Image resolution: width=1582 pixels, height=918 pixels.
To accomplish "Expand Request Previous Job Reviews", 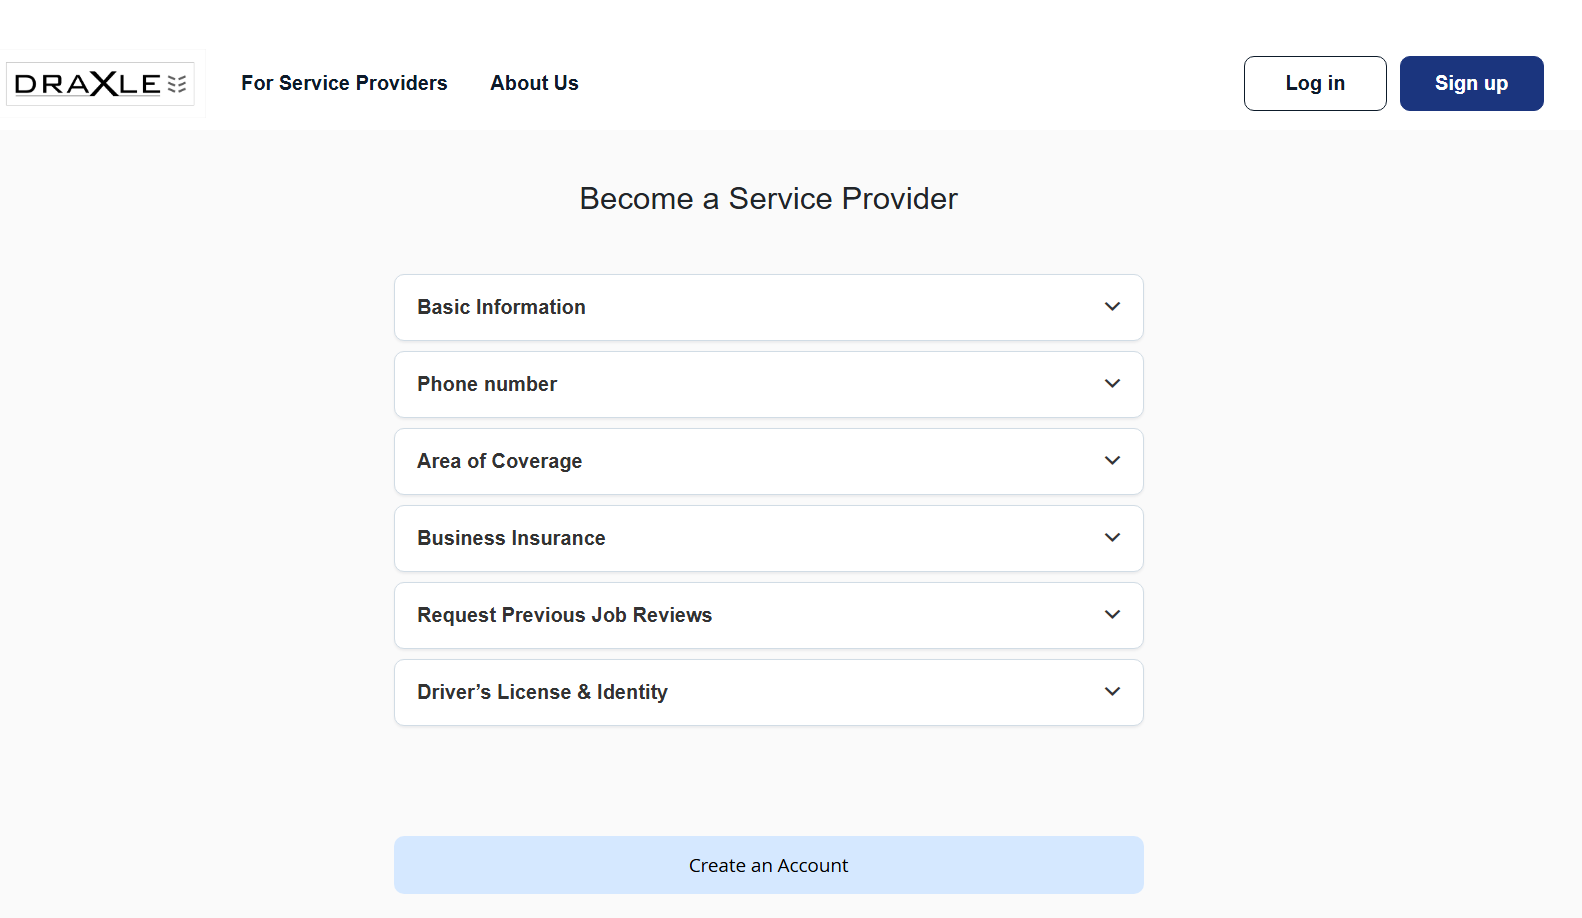I will click(x=768, y=615).
